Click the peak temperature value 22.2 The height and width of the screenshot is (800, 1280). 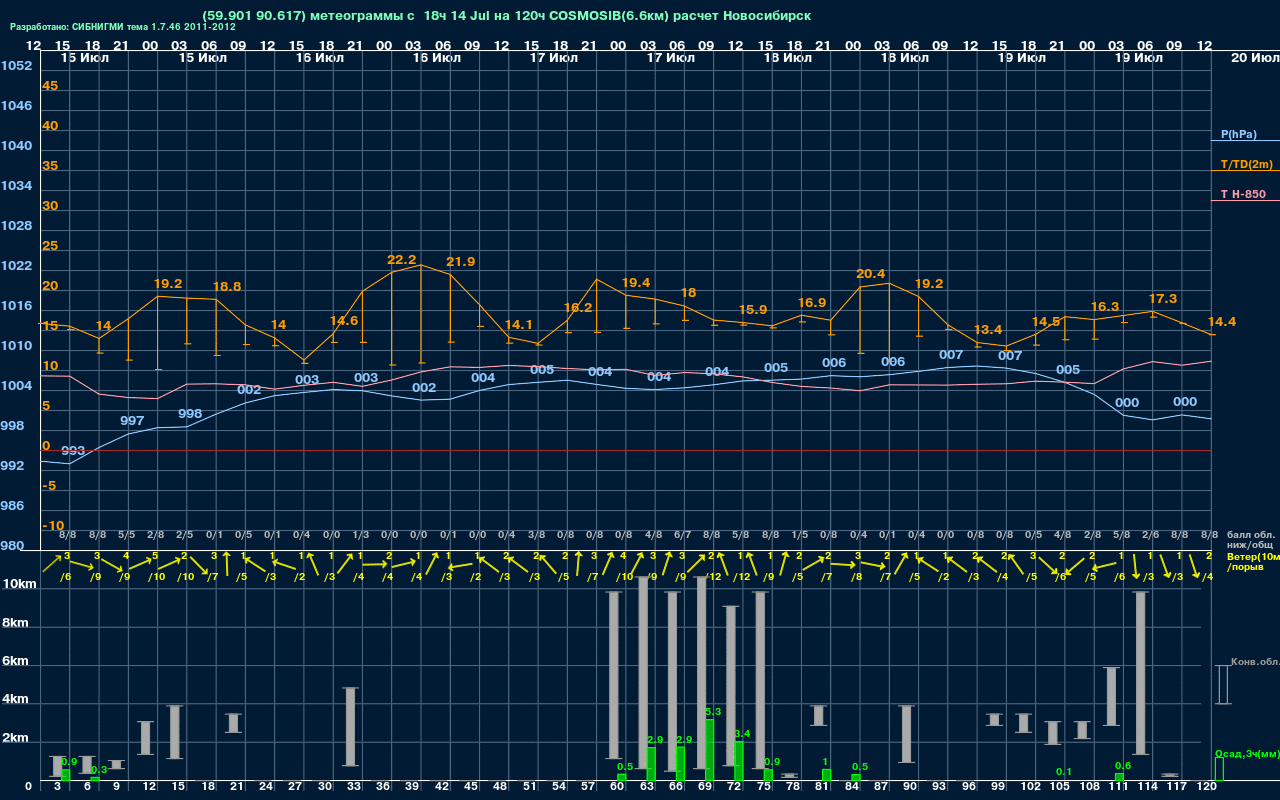(x=402, y=260)
